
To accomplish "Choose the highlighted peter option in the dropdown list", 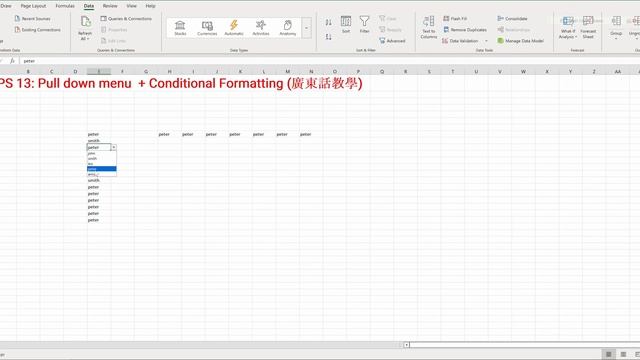I will point(102,169).
